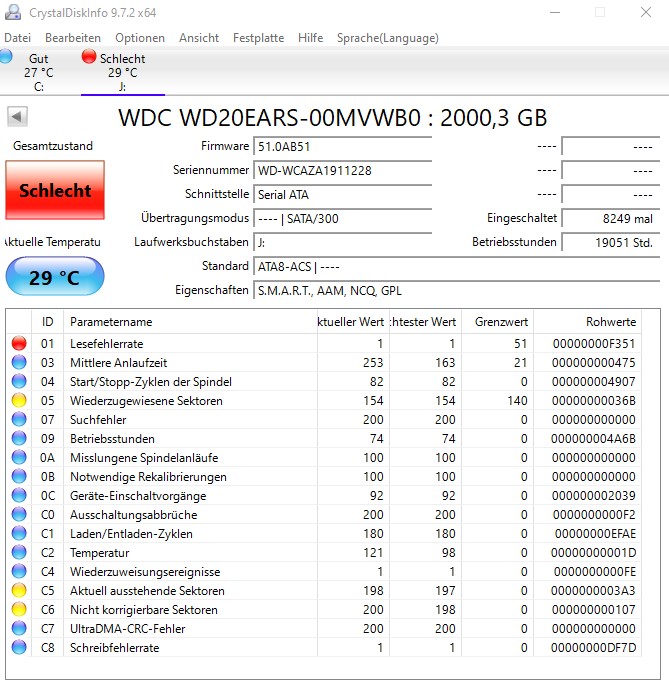Click blue status dot of Laden/Entladen-Zyklen row
The height and width of the screenshot is (688, 669).
click(19, 533)
